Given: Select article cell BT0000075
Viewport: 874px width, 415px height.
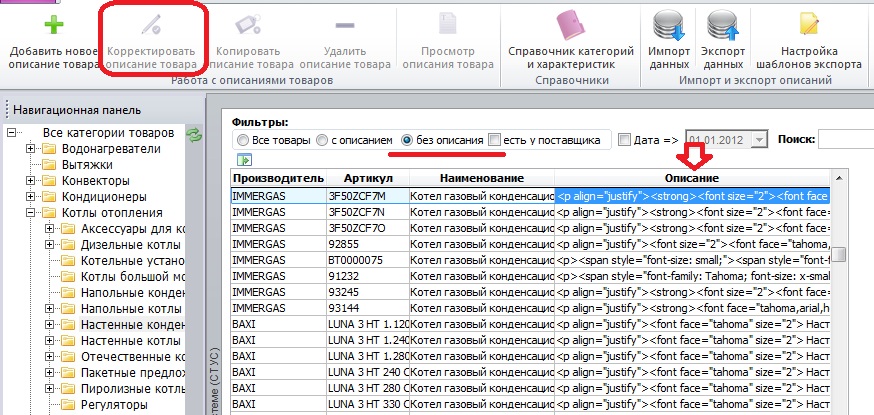Looking at the screenshot, I should [x=368, y=260].
